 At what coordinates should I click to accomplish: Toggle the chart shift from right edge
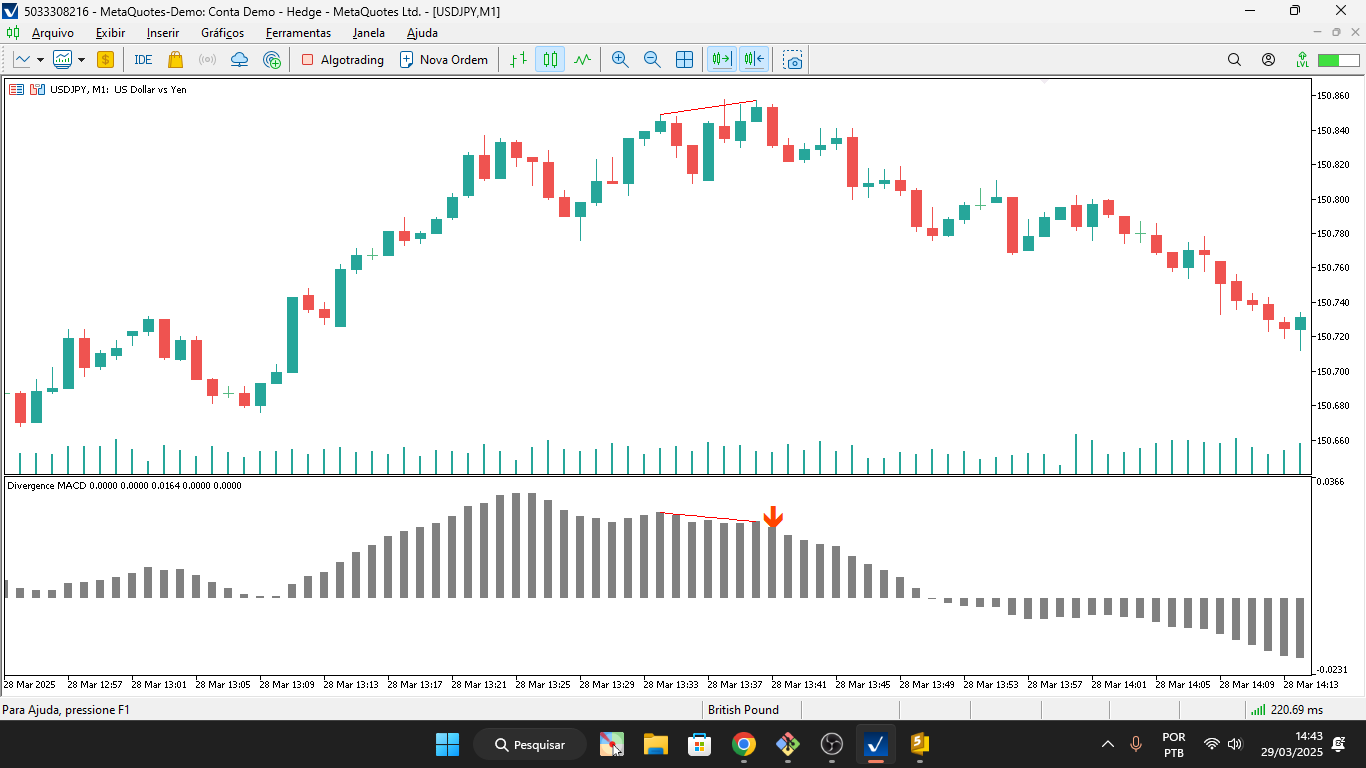click(x=755, y=59)
